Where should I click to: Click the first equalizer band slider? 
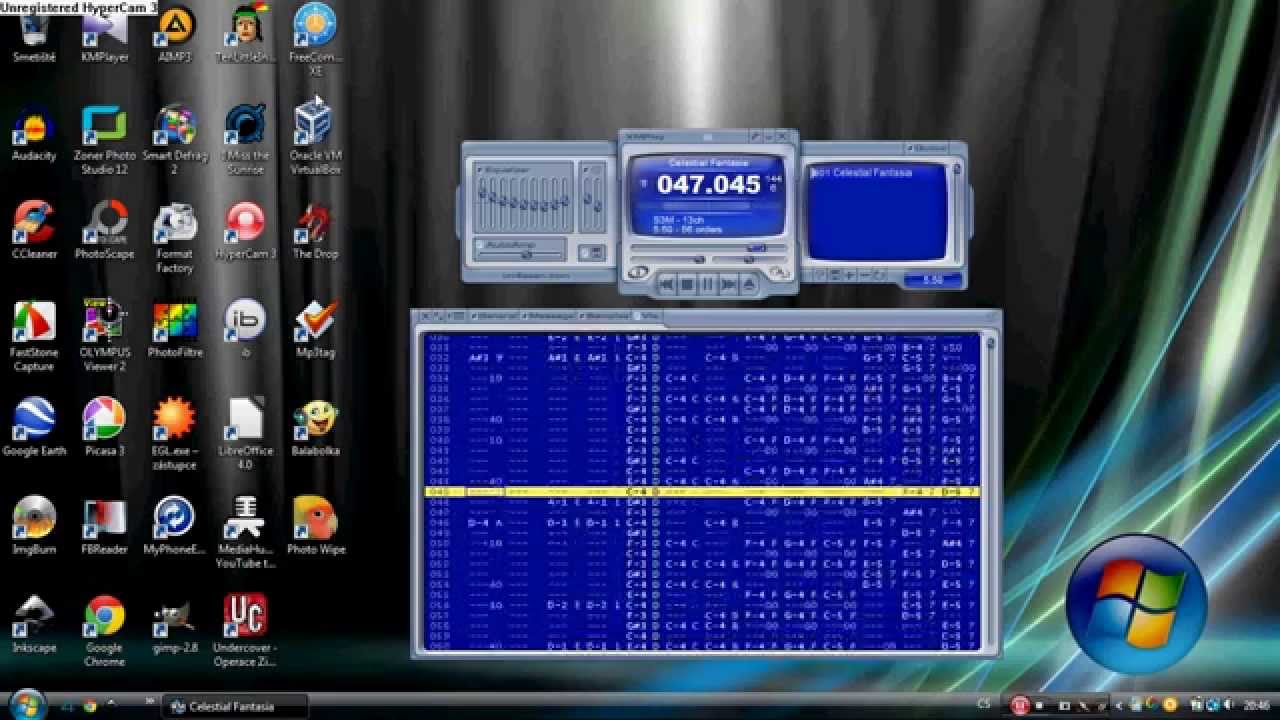483,204
